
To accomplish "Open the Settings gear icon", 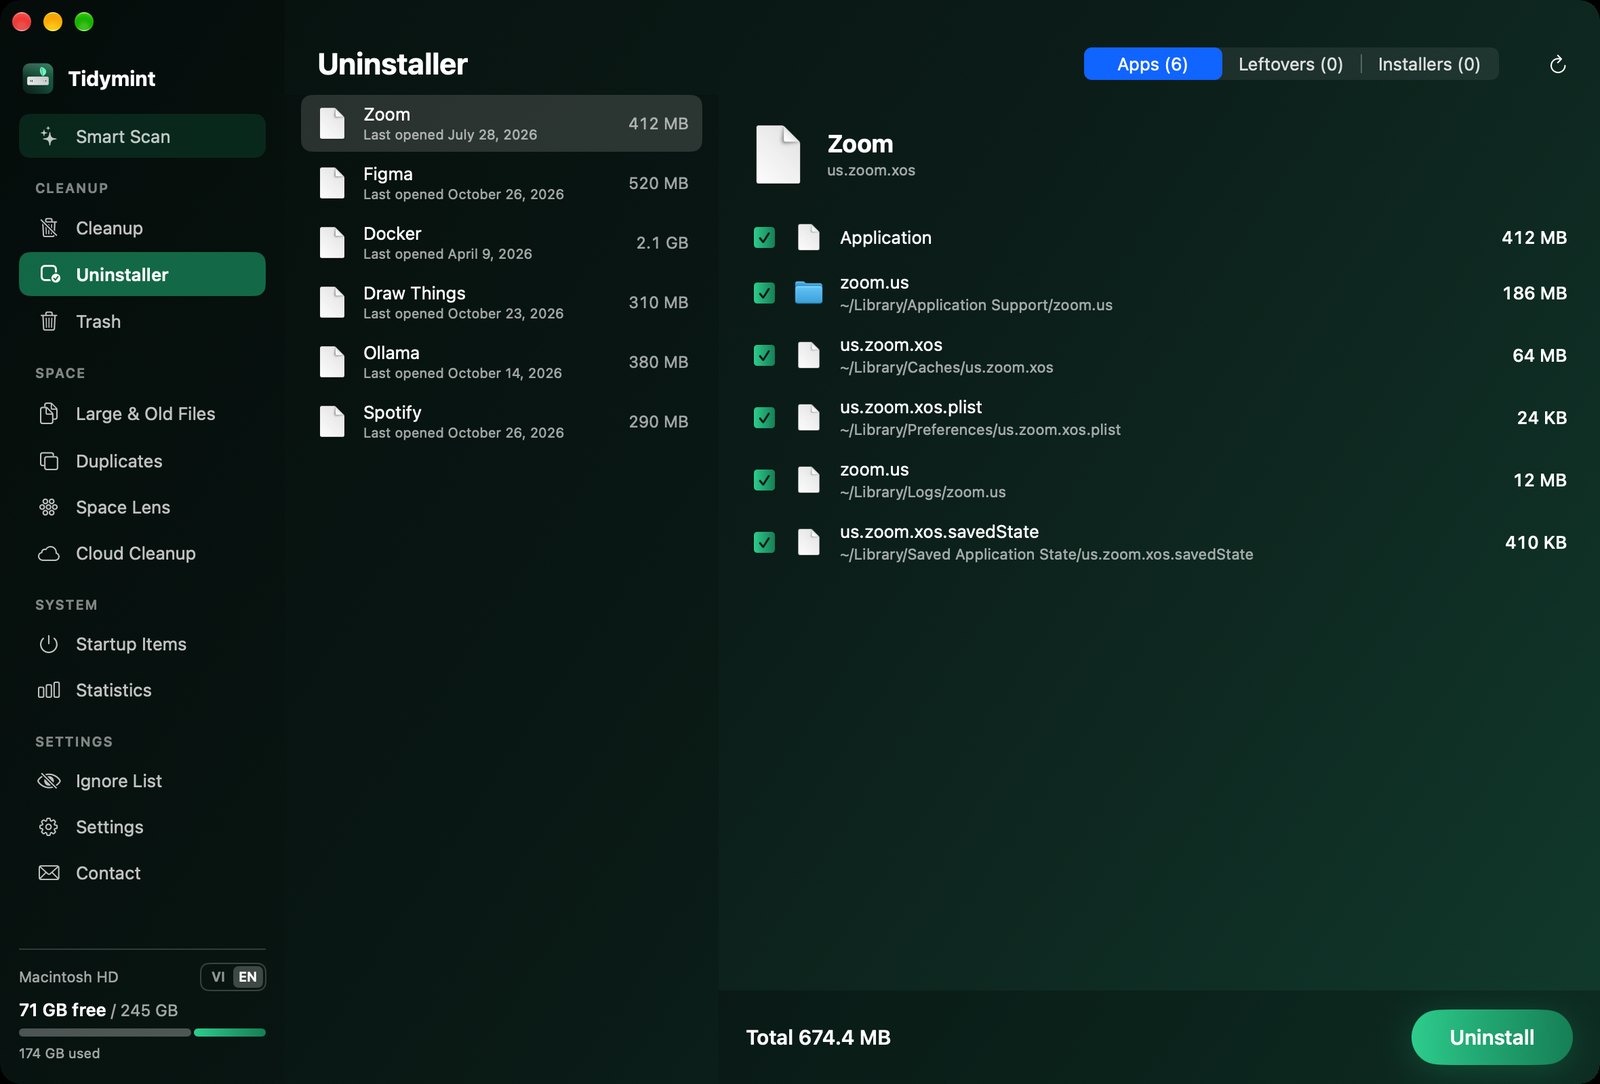I will 48,827.
